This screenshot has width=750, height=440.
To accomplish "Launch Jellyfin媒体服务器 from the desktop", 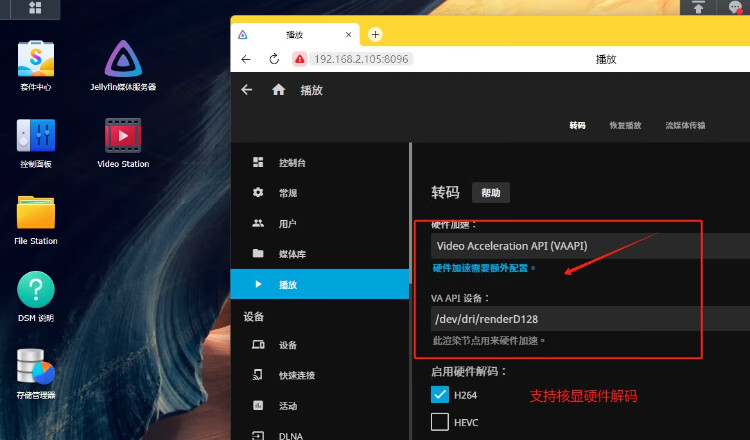I will tap(122, 59).
